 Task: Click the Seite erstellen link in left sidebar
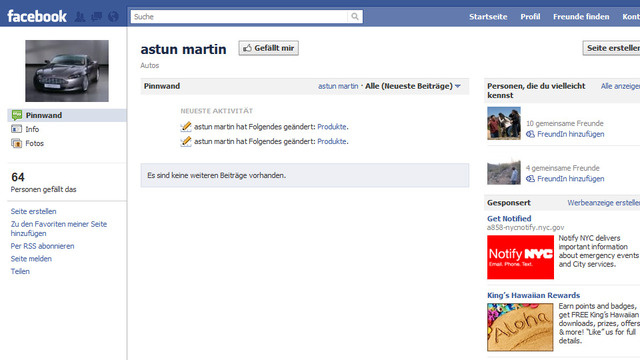point(33,211)
